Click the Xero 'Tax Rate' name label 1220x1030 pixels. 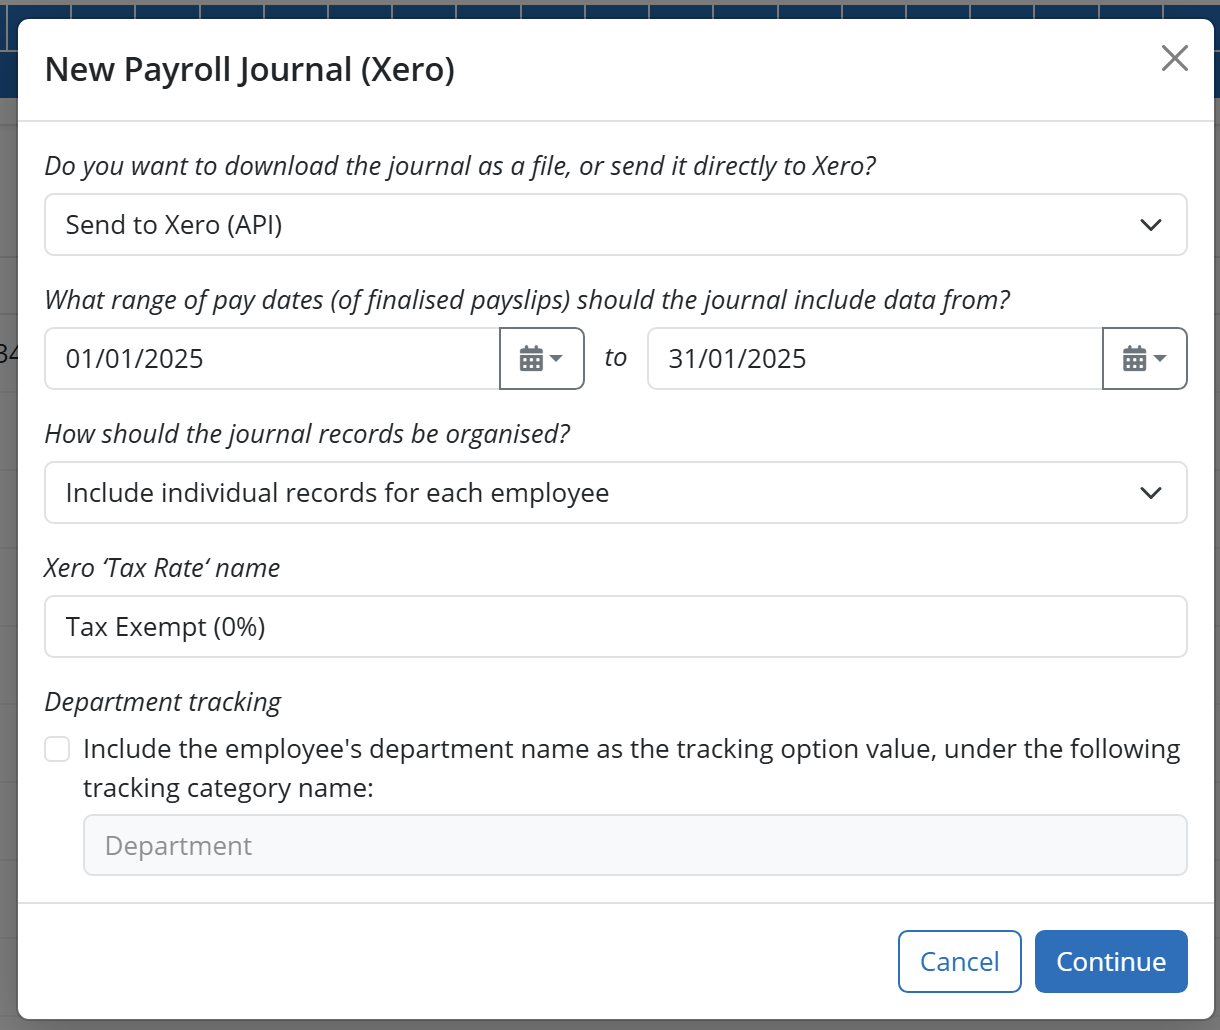[x=163, y=568]
